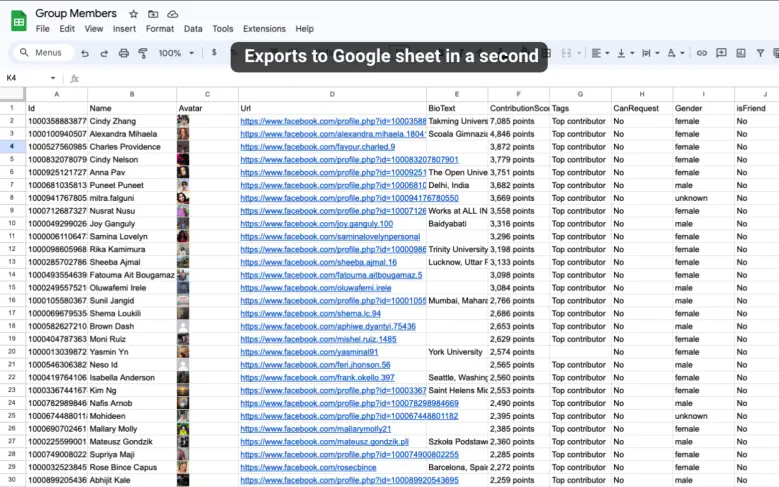Click the move to folder icon
This screenshot has height=487, width=779.
tap(152, 14)
